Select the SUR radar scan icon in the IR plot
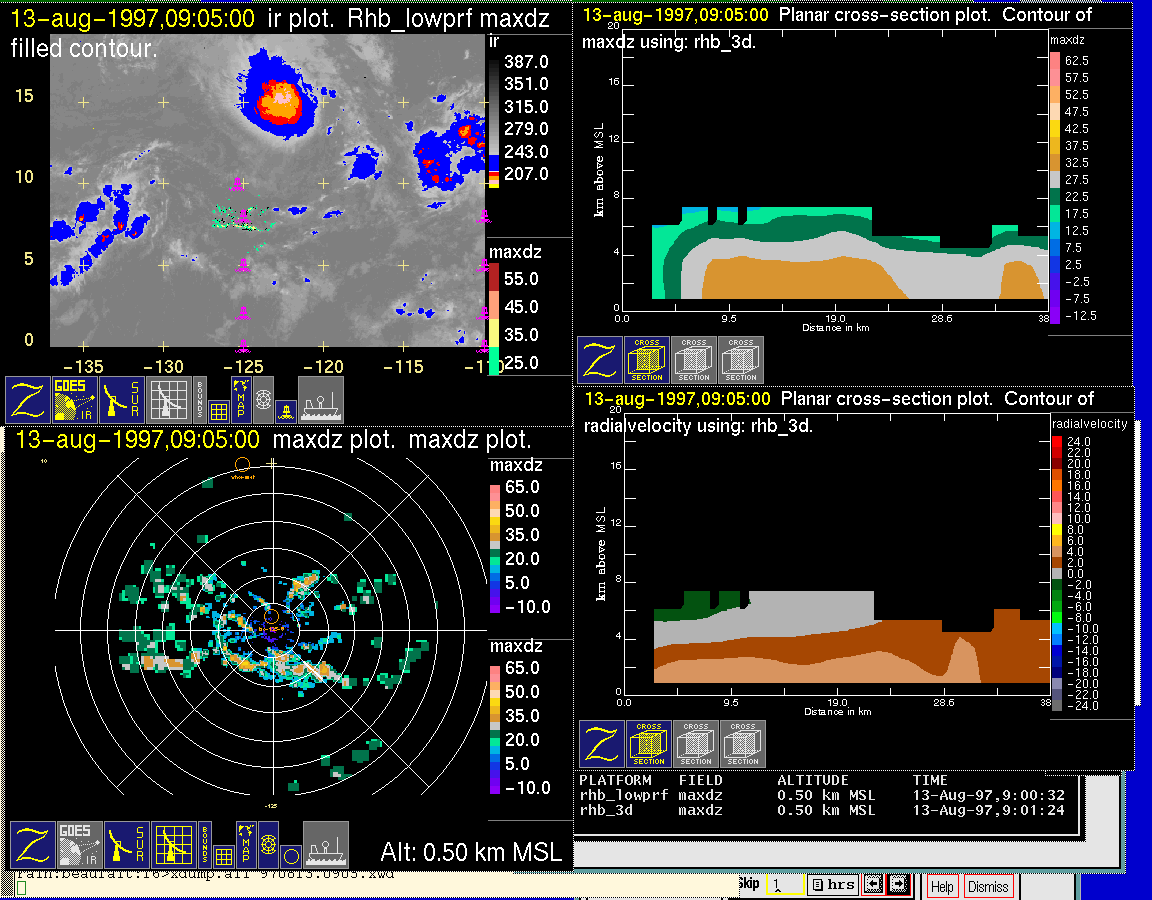Viewport: 1152px width, 900px height. [x=124, y=399]
